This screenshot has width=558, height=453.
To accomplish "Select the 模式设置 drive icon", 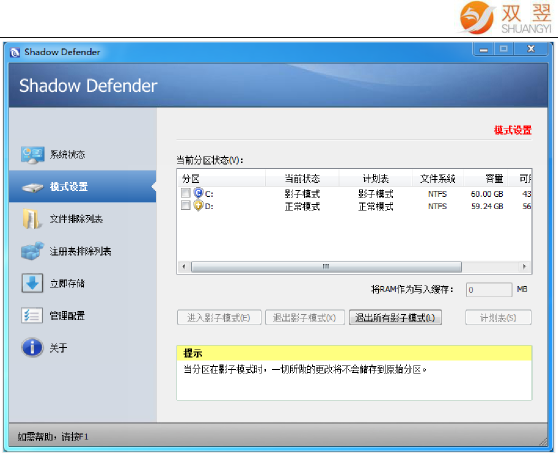I will 33,187.
